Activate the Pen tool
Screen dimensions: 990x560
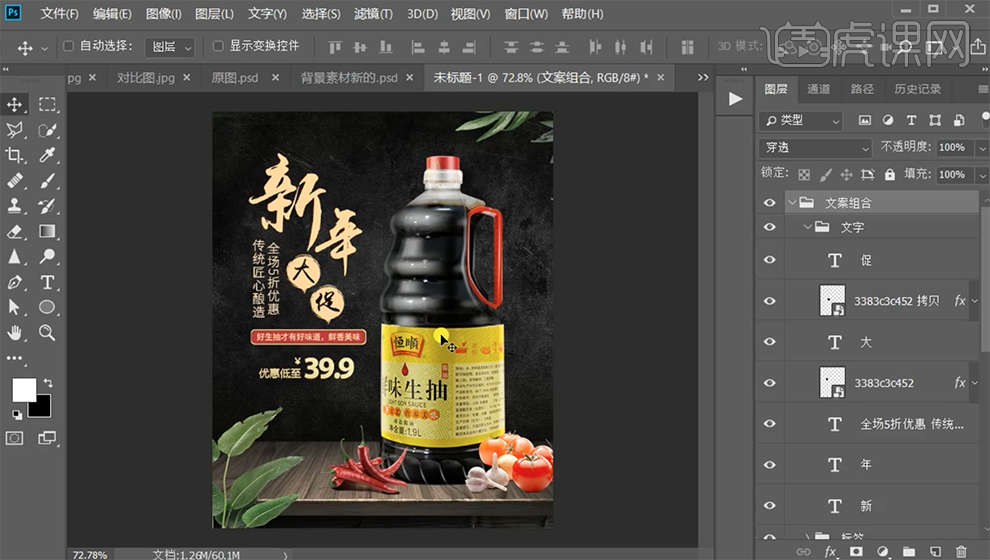point(15,282)
